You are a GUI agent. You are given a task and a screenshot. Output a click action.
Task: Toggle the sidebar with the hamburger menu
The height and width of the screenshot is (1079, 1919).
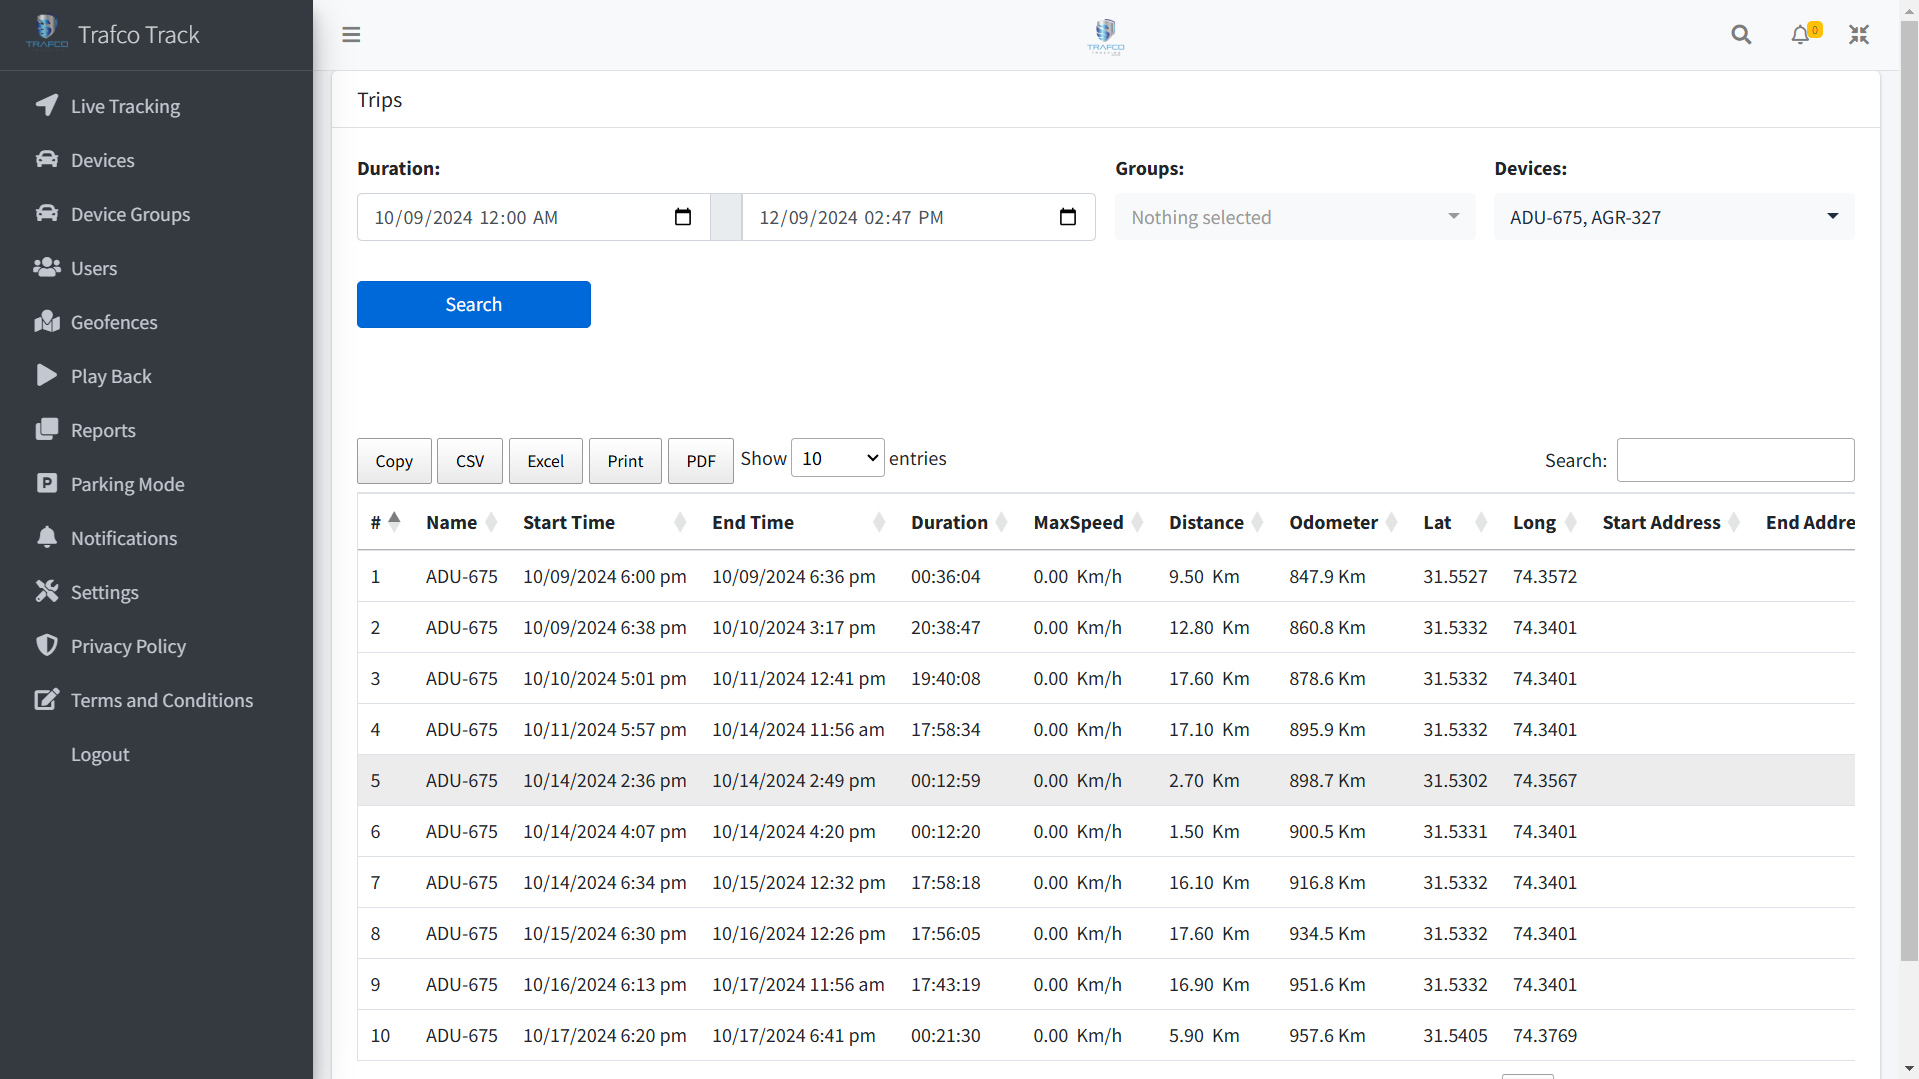click(351, 34)
